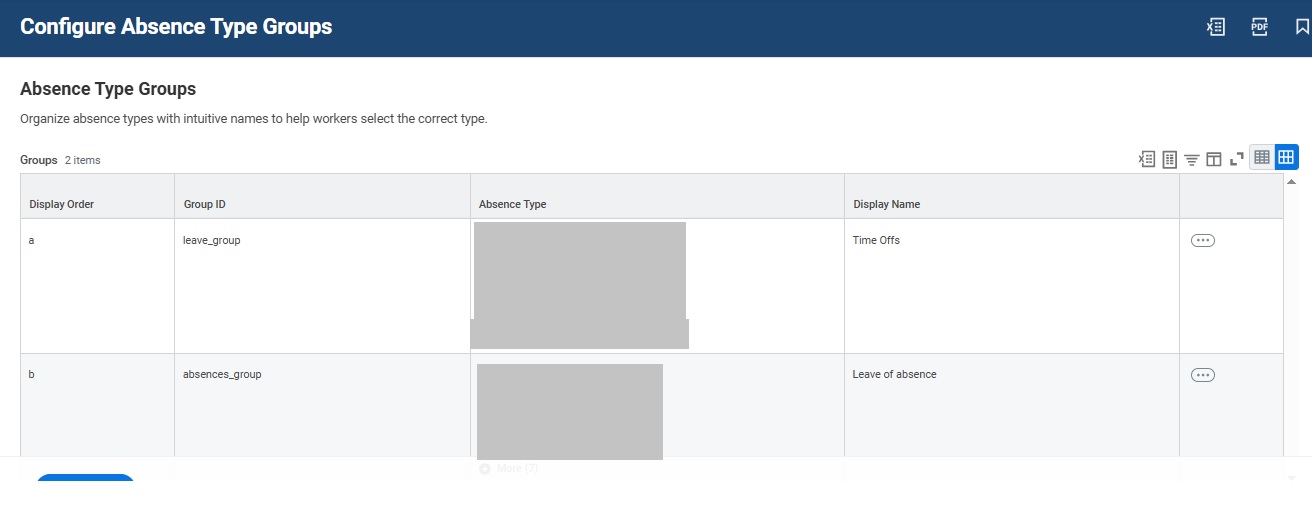Screen dimensions: 1312x529
Task: Click the Absence Type column header
Action: [513, 204]
